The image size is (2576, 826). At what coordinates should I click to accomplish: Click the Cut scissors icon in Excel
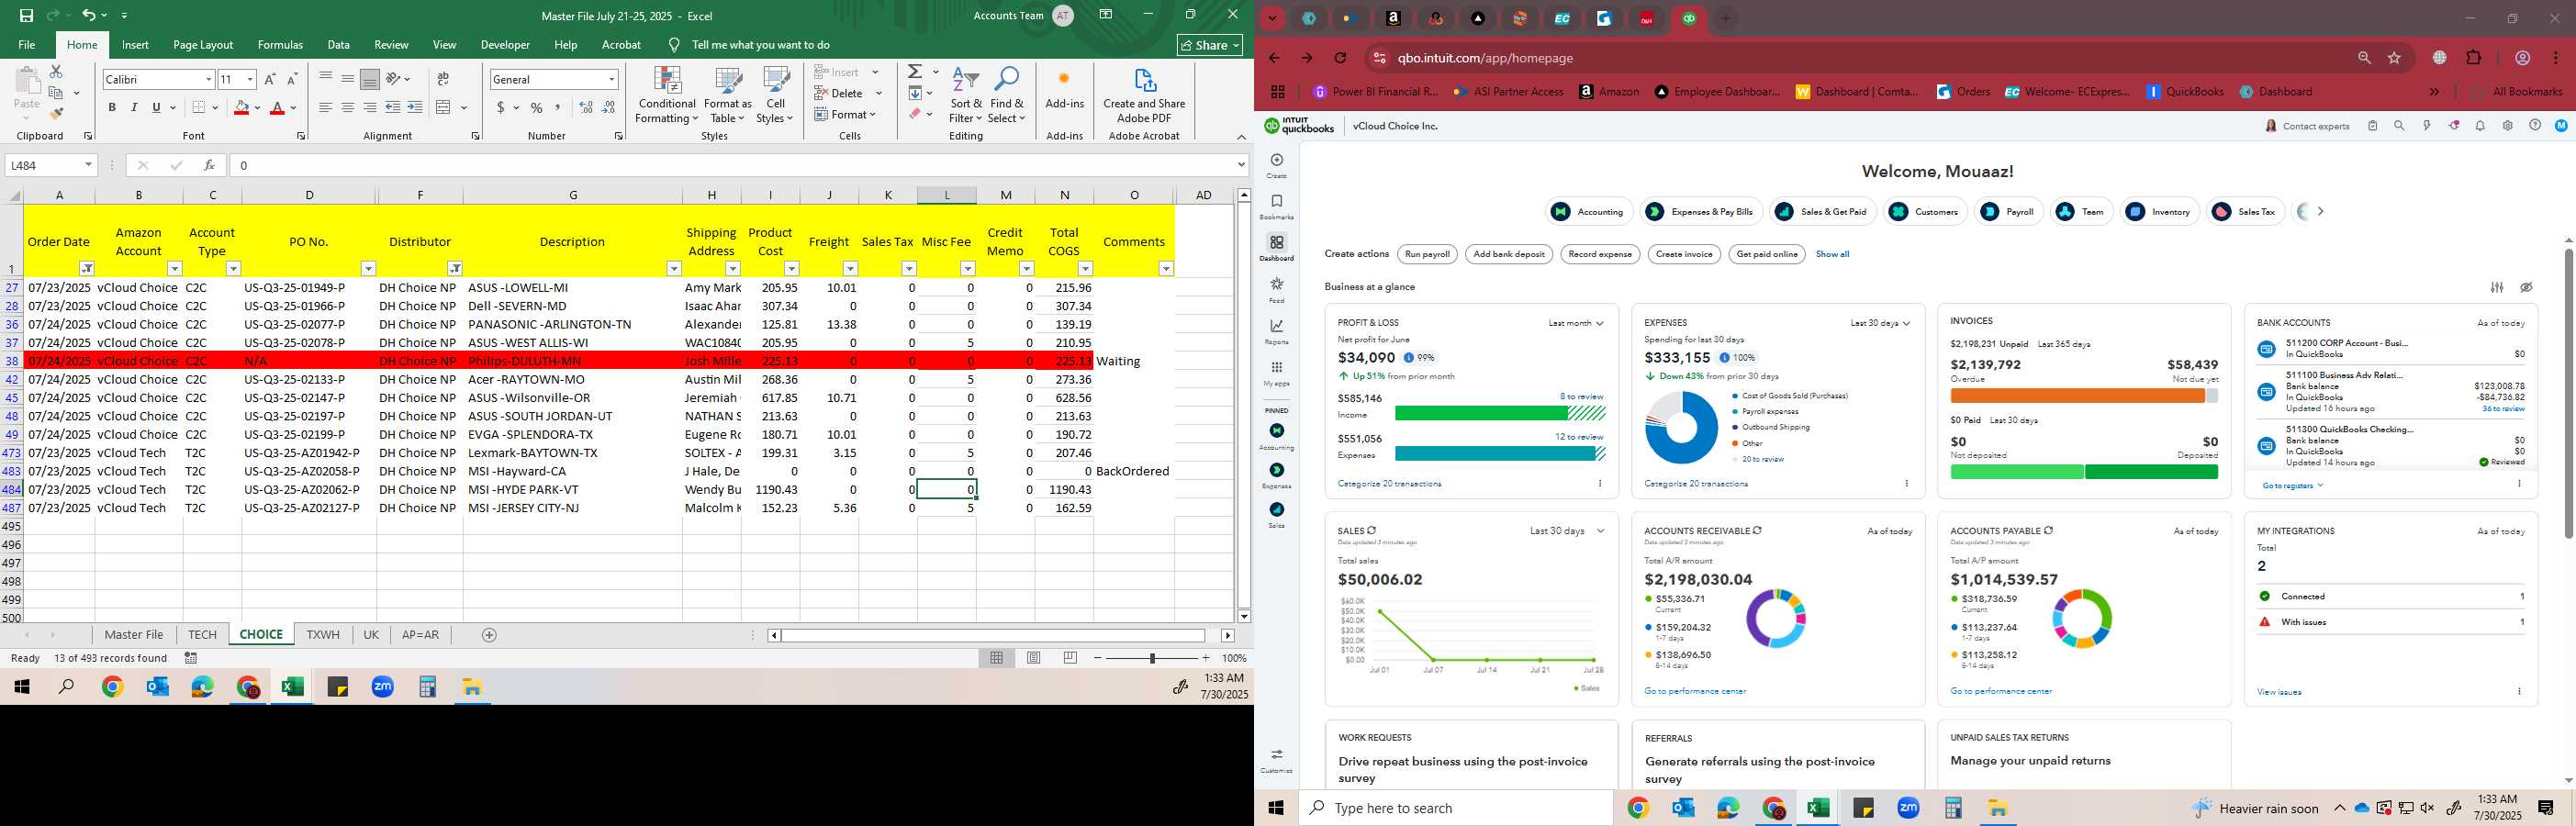click(x=56, y=73)
